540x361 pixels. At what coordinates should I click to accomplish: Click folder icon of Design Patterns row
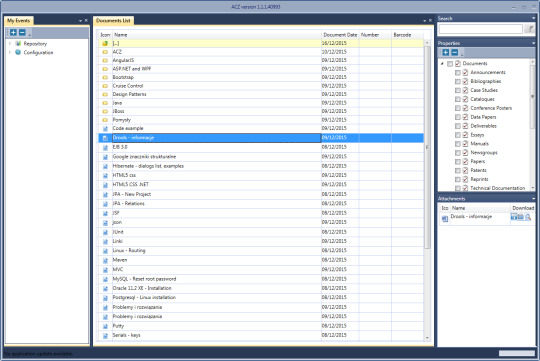pos(105,94)
